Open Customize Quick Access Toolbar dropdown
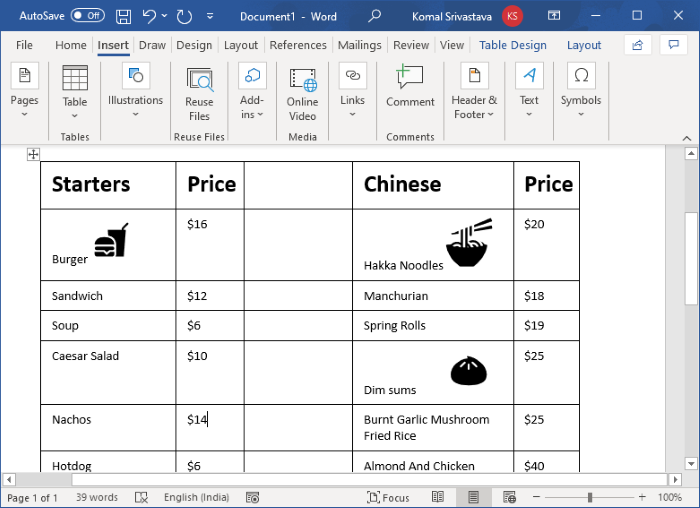The height and width of the screenshot is (508, 700). click(210, 17)
